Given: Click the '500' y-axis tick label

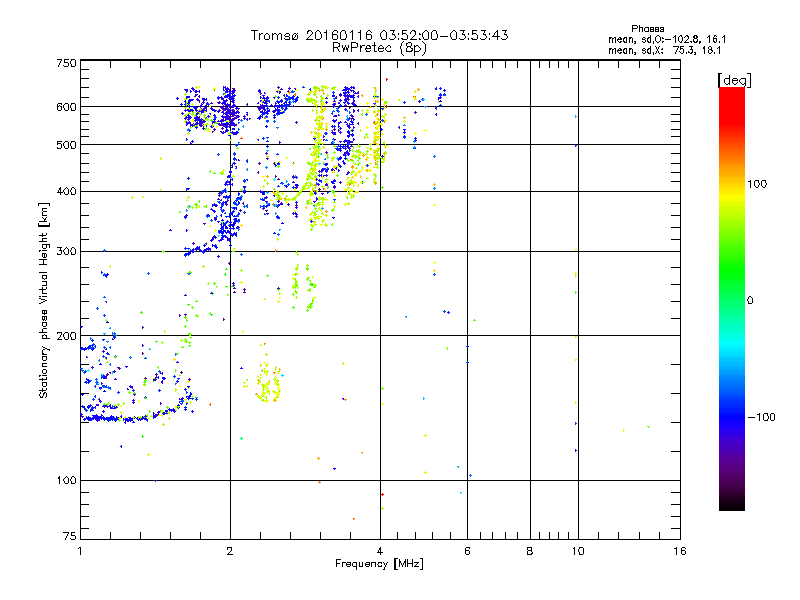Looking at the screenshot, I should 66,145.
